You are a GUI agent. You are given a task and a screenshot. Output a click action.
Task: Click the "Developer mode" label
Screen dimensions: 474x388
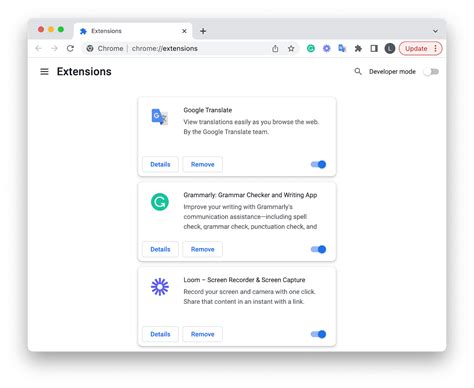pyautogui.click(x=392, y=72)
